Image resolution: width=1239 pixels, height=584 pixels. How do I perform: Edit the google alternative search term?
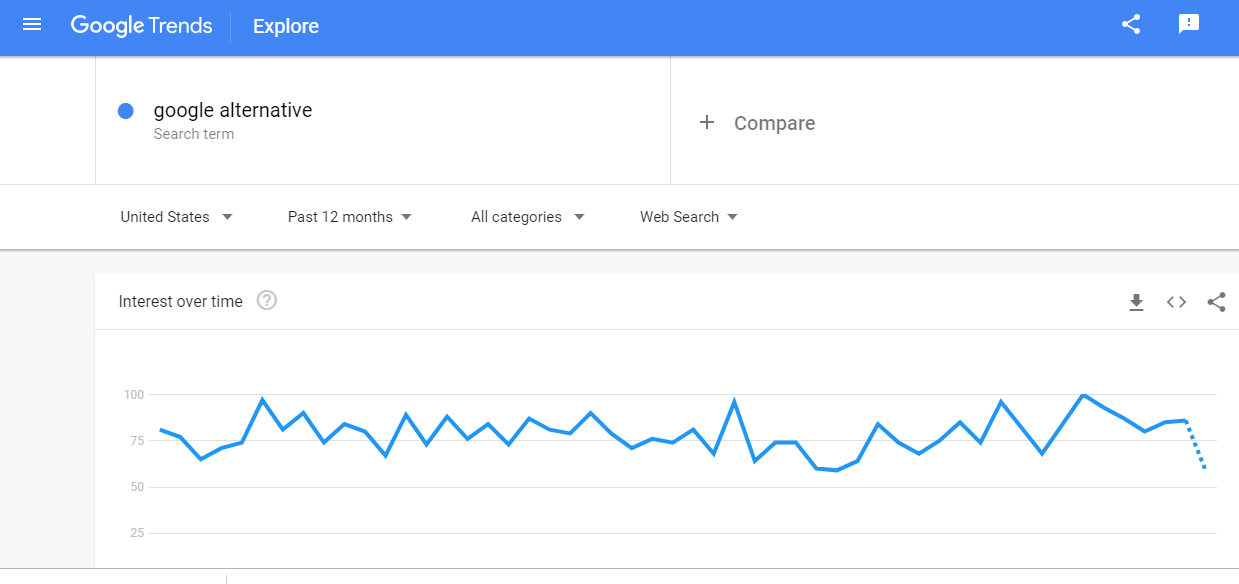pyautogui.click(x=232, y=110)
